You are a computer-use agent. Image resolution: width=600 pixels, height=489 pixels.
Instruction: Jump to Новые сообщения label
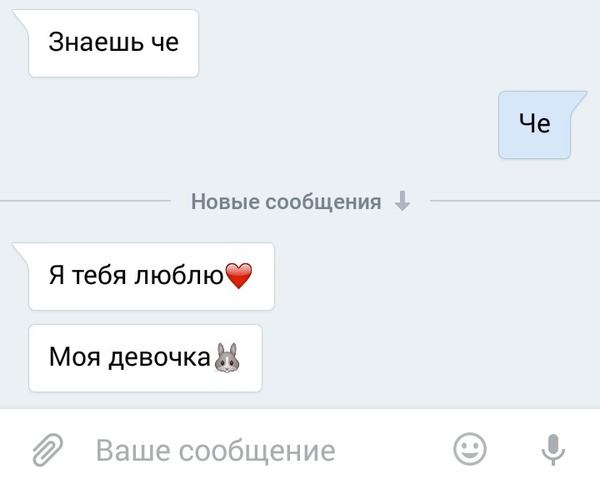click(286, 202)
